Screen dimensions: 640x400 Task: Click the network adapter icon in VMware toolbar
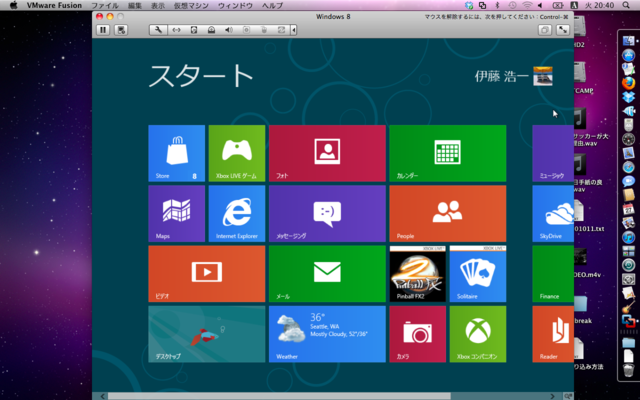[176, 30]
